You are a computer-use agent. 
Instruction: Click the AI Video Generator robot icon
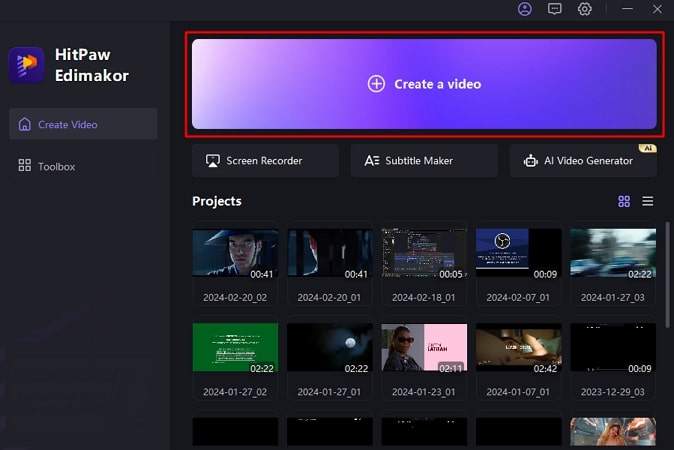(x=530, y=161)
